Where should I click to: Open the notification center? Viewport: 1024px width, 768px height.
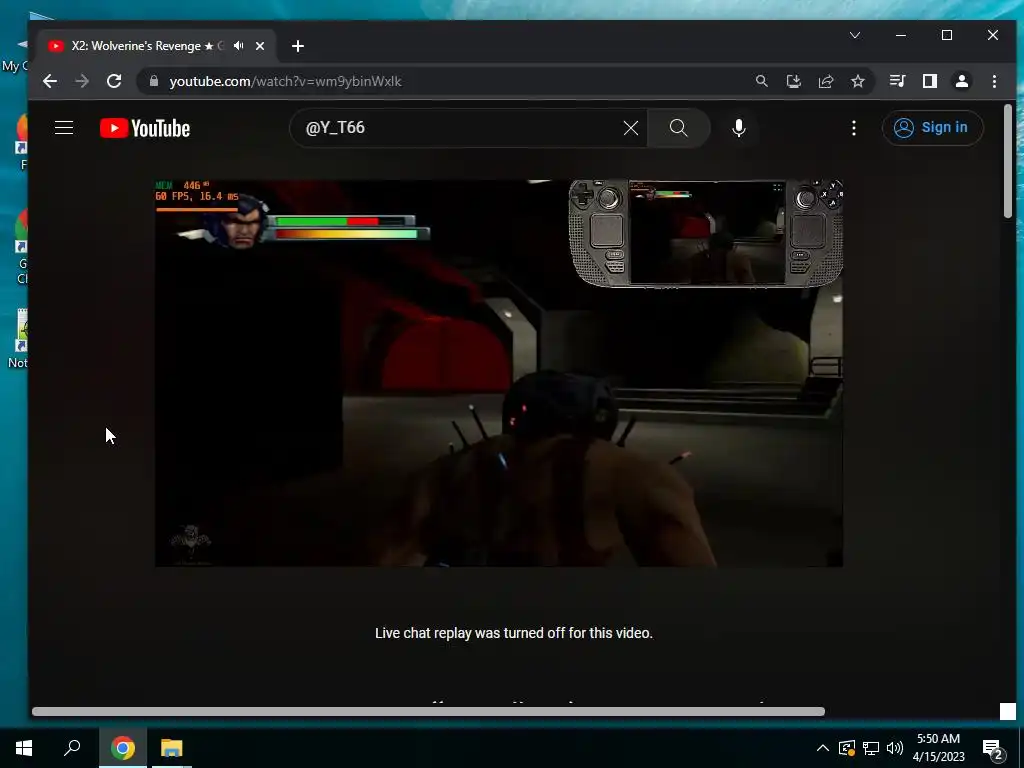click(992, 748)
